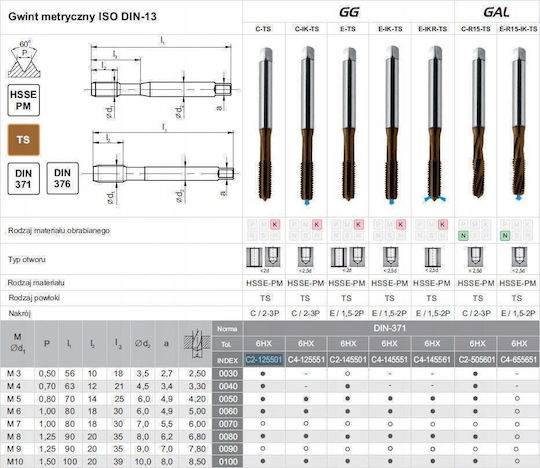Click the through-hole icon in the E-TS column
The width and height of the screenshot is (540, 468).
click(x=339, y=258)
